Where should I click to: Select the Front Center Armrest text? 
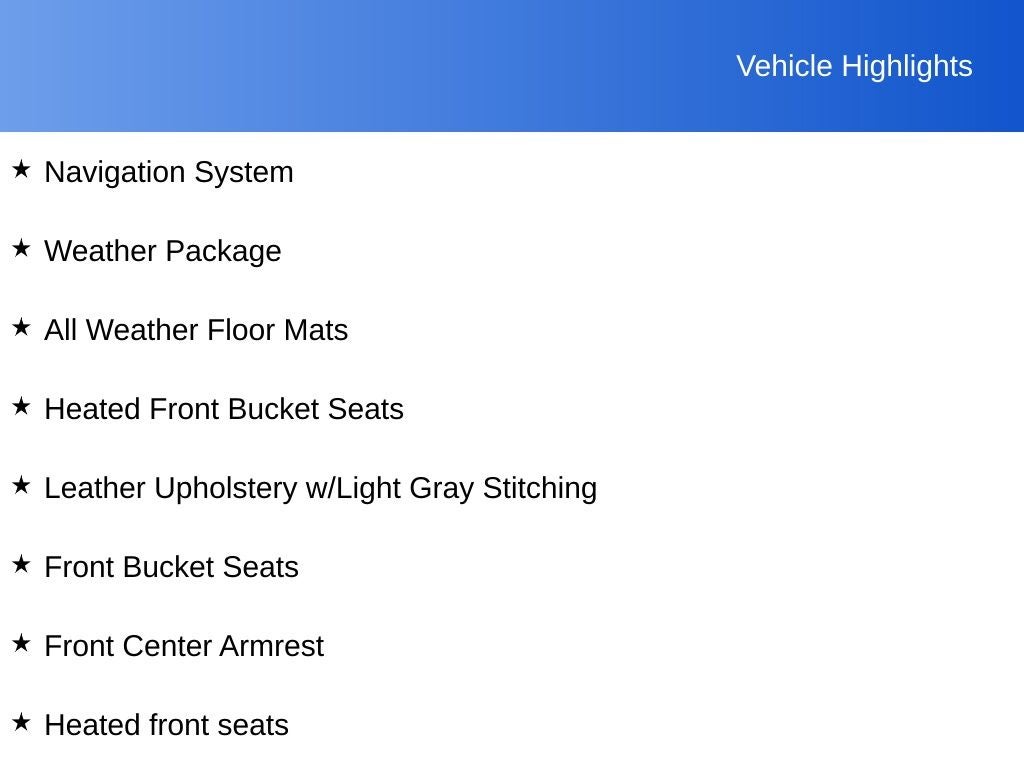[184, 647]
